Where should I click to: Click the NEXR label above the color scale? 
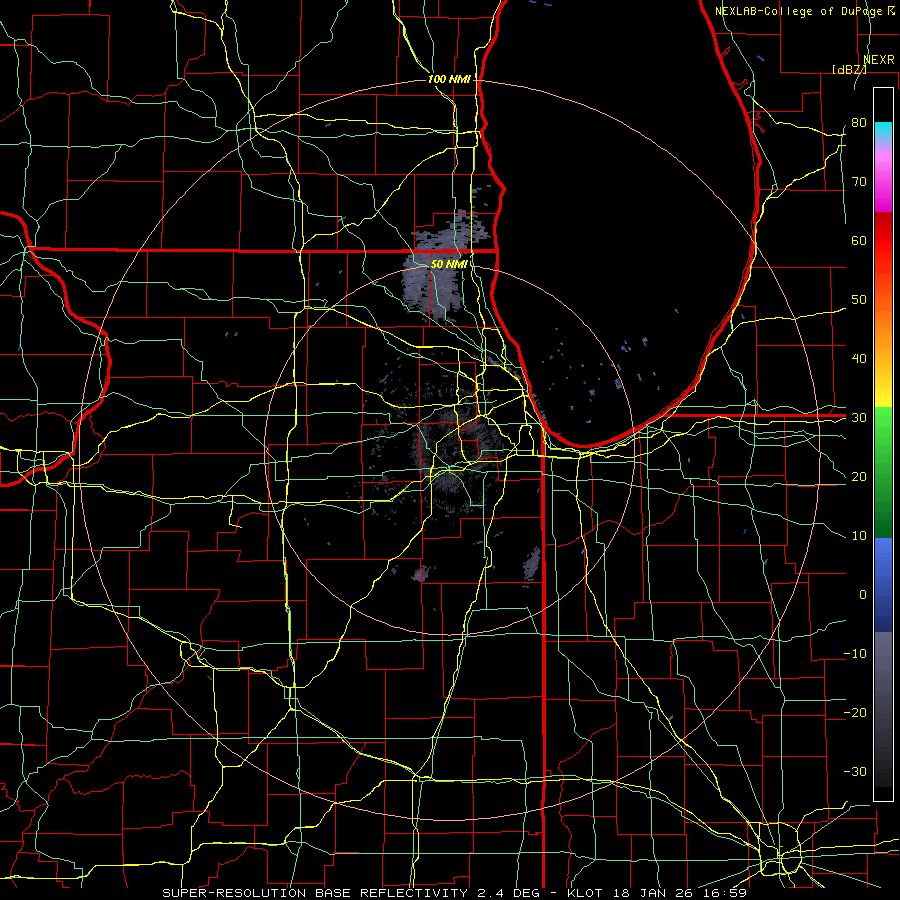tap(878, 60)
